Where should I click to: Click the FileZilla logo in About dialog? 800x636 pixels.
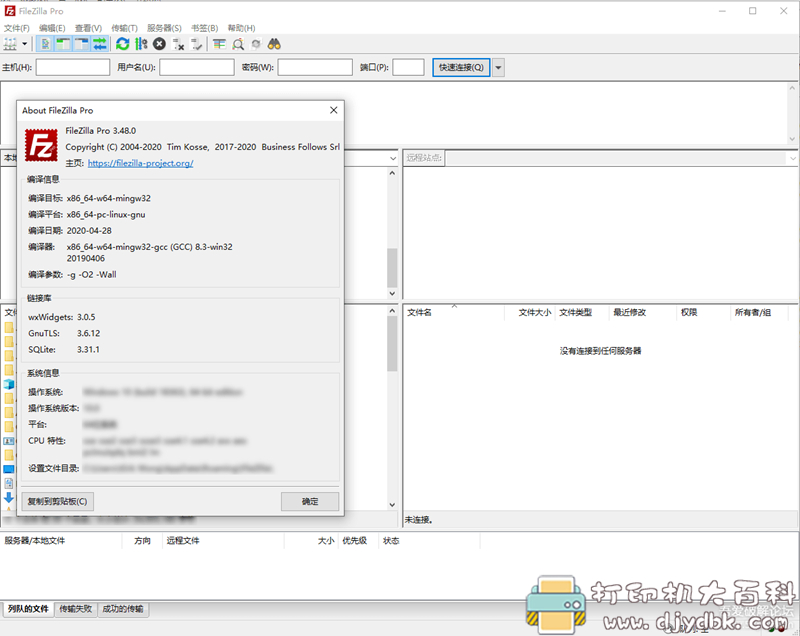pyautogui.click(x=41, y=145)
